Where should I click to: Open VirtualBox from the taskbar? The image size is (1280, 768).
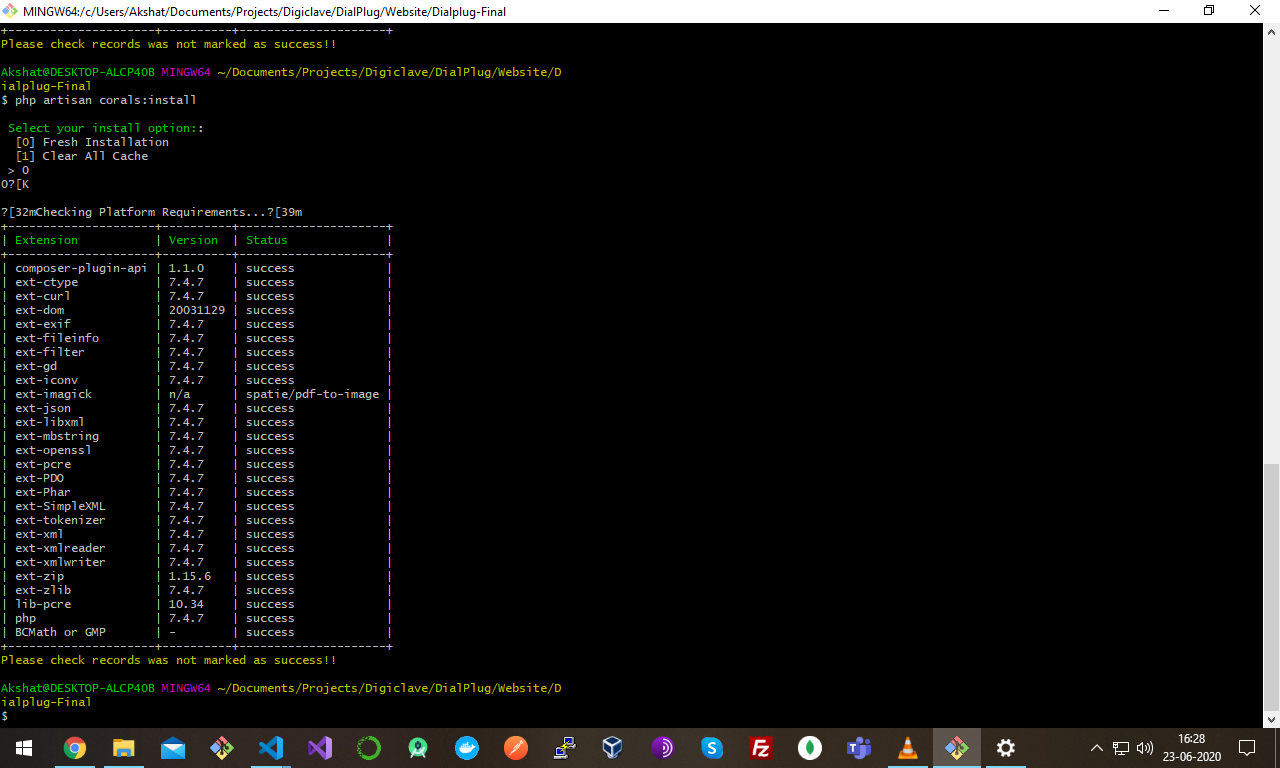(x=613, y=747)
